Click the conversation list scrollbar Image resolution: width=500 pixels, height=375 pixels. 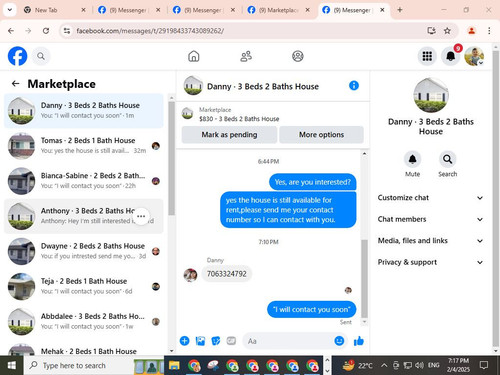coord(171,158)
